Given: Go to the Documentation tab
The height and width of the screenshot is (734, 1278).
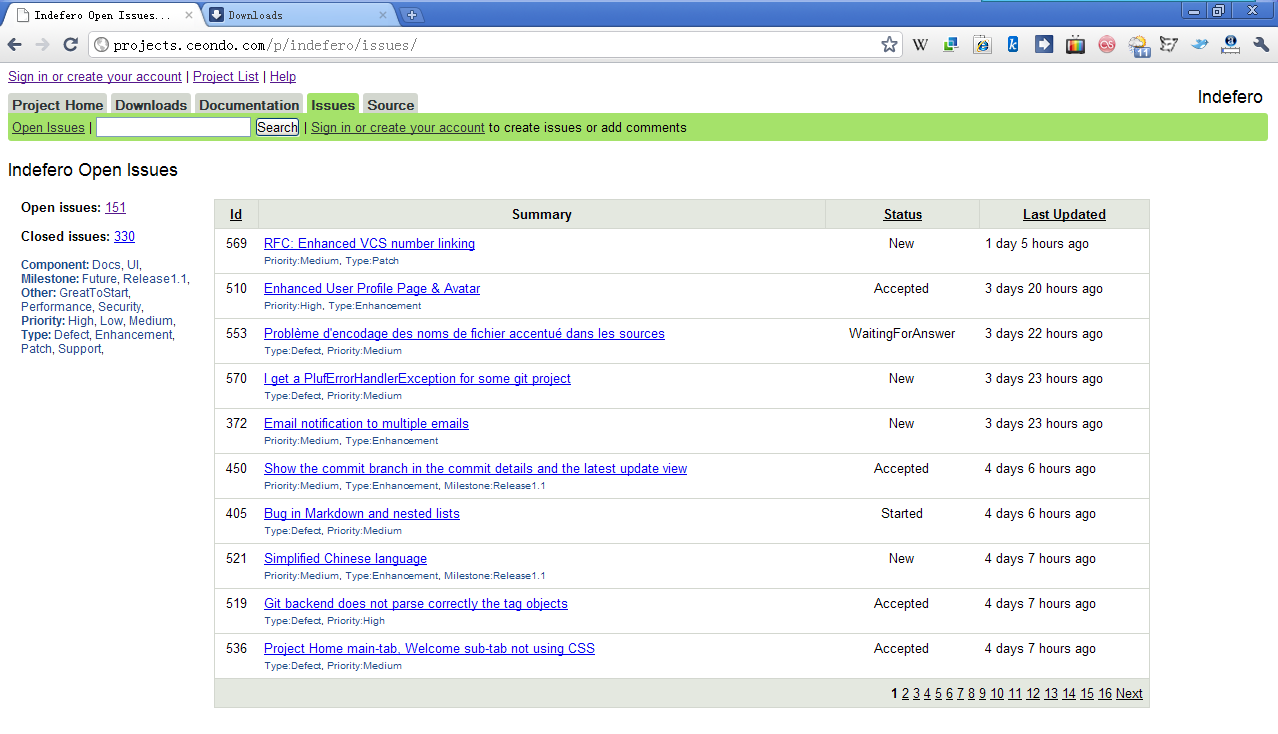Looking at the screenshot, I should (249, 105).
